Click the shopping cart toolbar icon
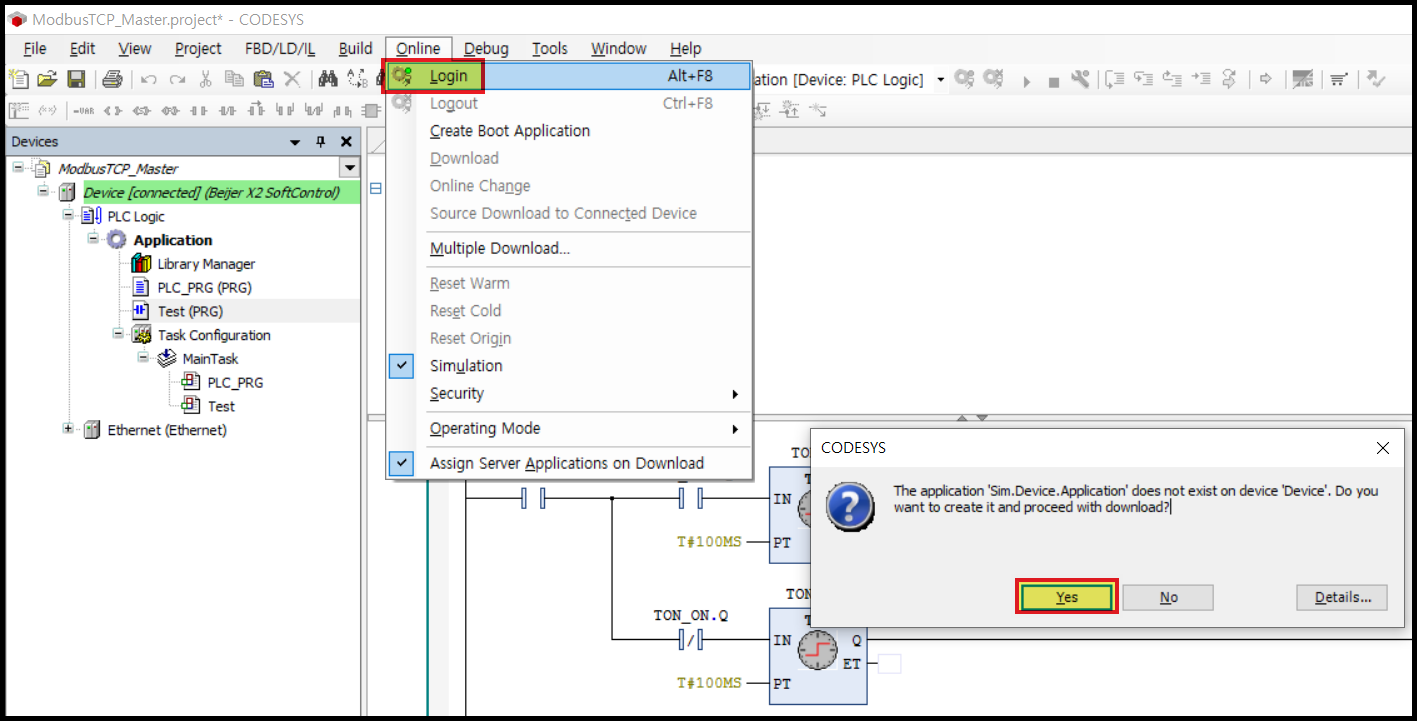 click(x=1339, y=79)
